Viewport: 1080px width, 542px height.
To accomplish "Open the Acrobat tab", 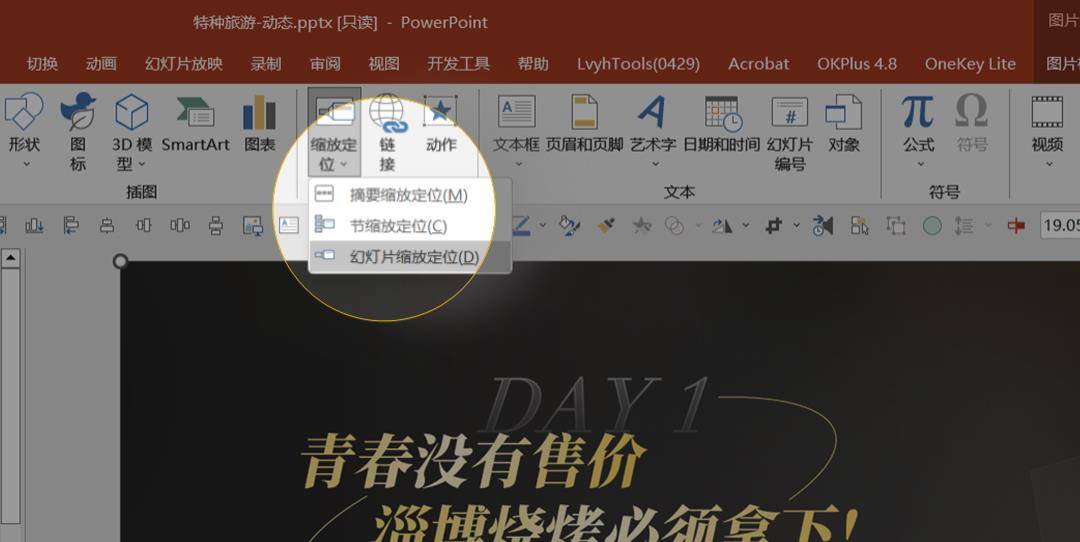I will tap(758, 64).
